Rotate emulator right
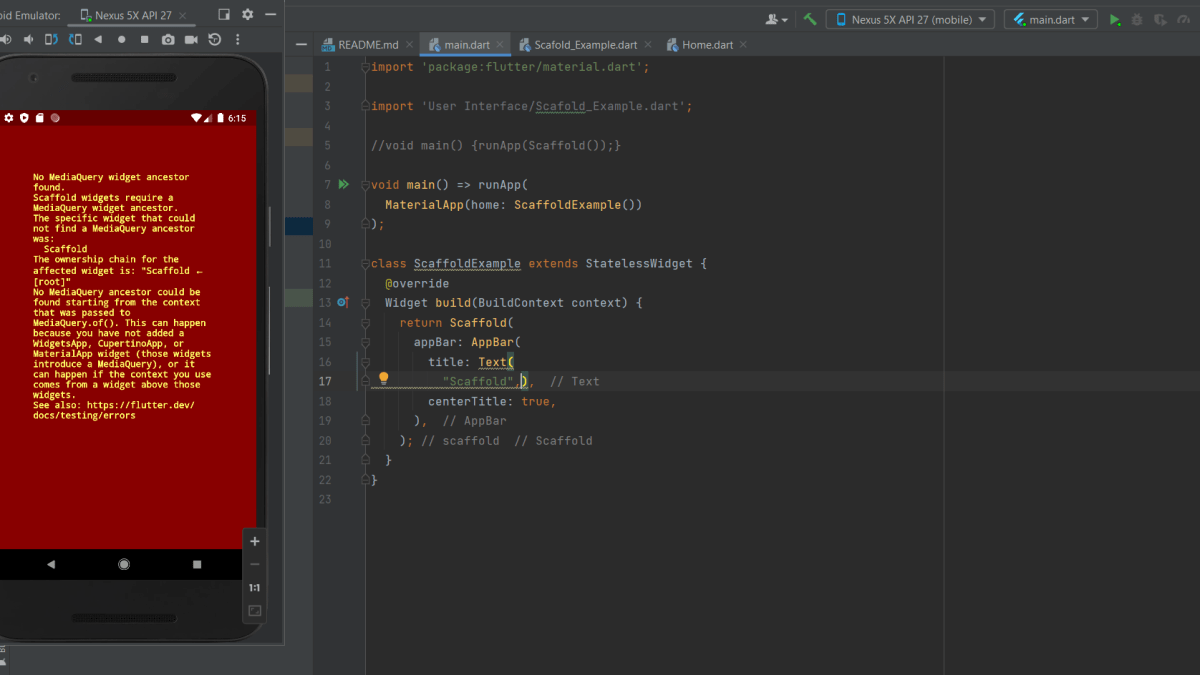The height and width of the screenshot is (675, 1200). [75, 39]
